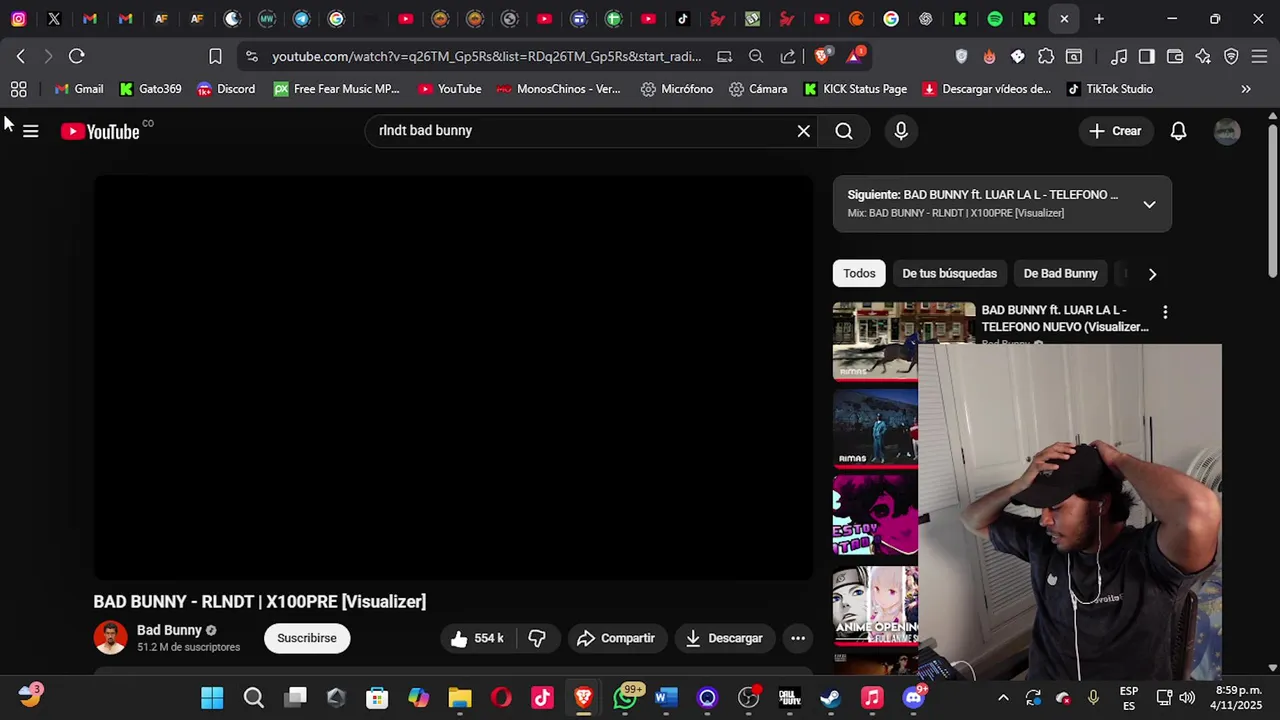Click the magnifier search button
Image resolution: width=1280 pixels, height=720 pixels.
[844, 131]
